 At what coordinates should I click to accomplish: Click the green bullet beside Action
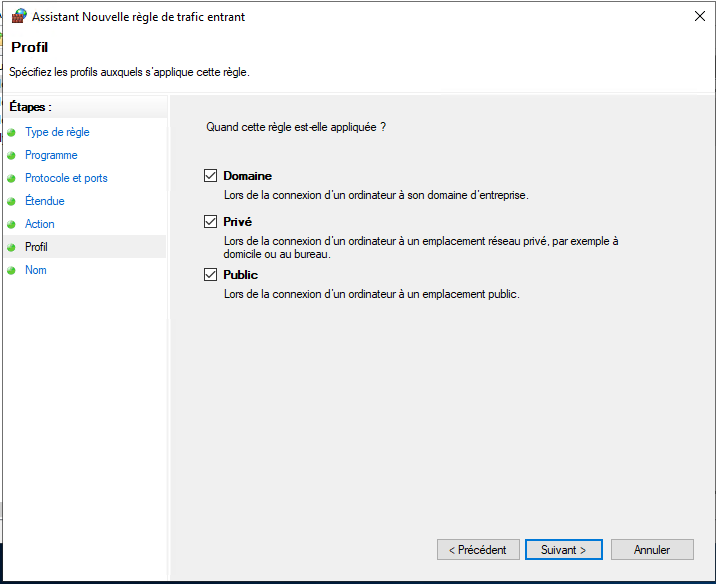(x=11, y=224)
